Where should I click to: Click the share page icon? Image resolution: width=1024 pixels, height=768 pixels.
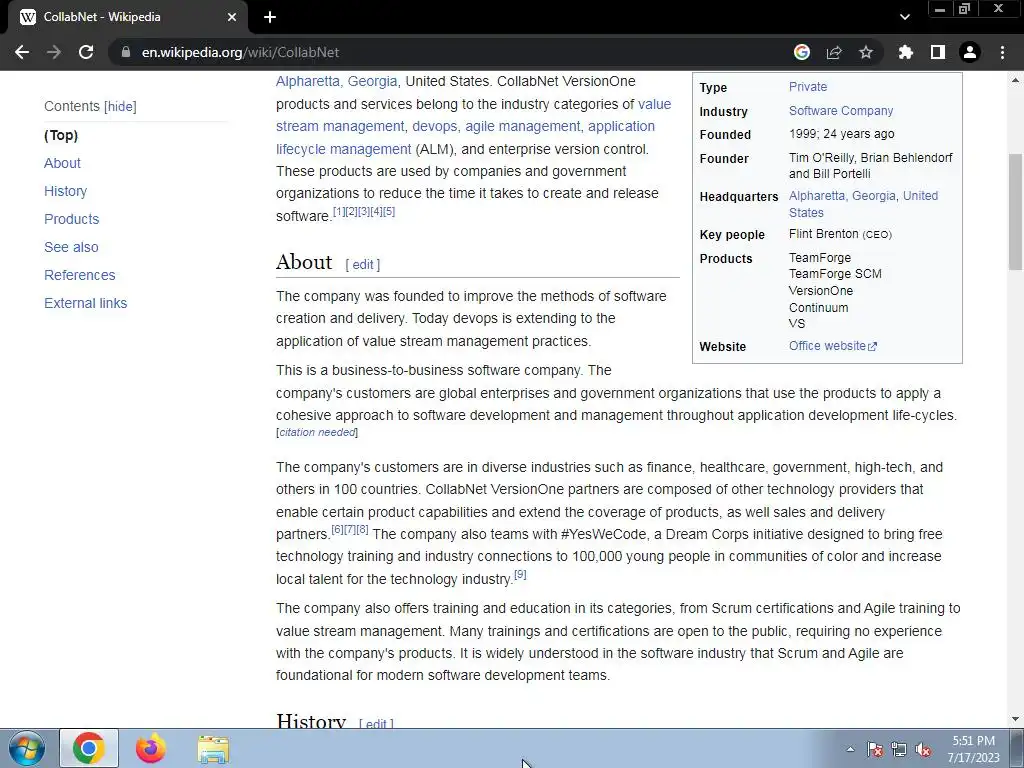tap(834, 52)
